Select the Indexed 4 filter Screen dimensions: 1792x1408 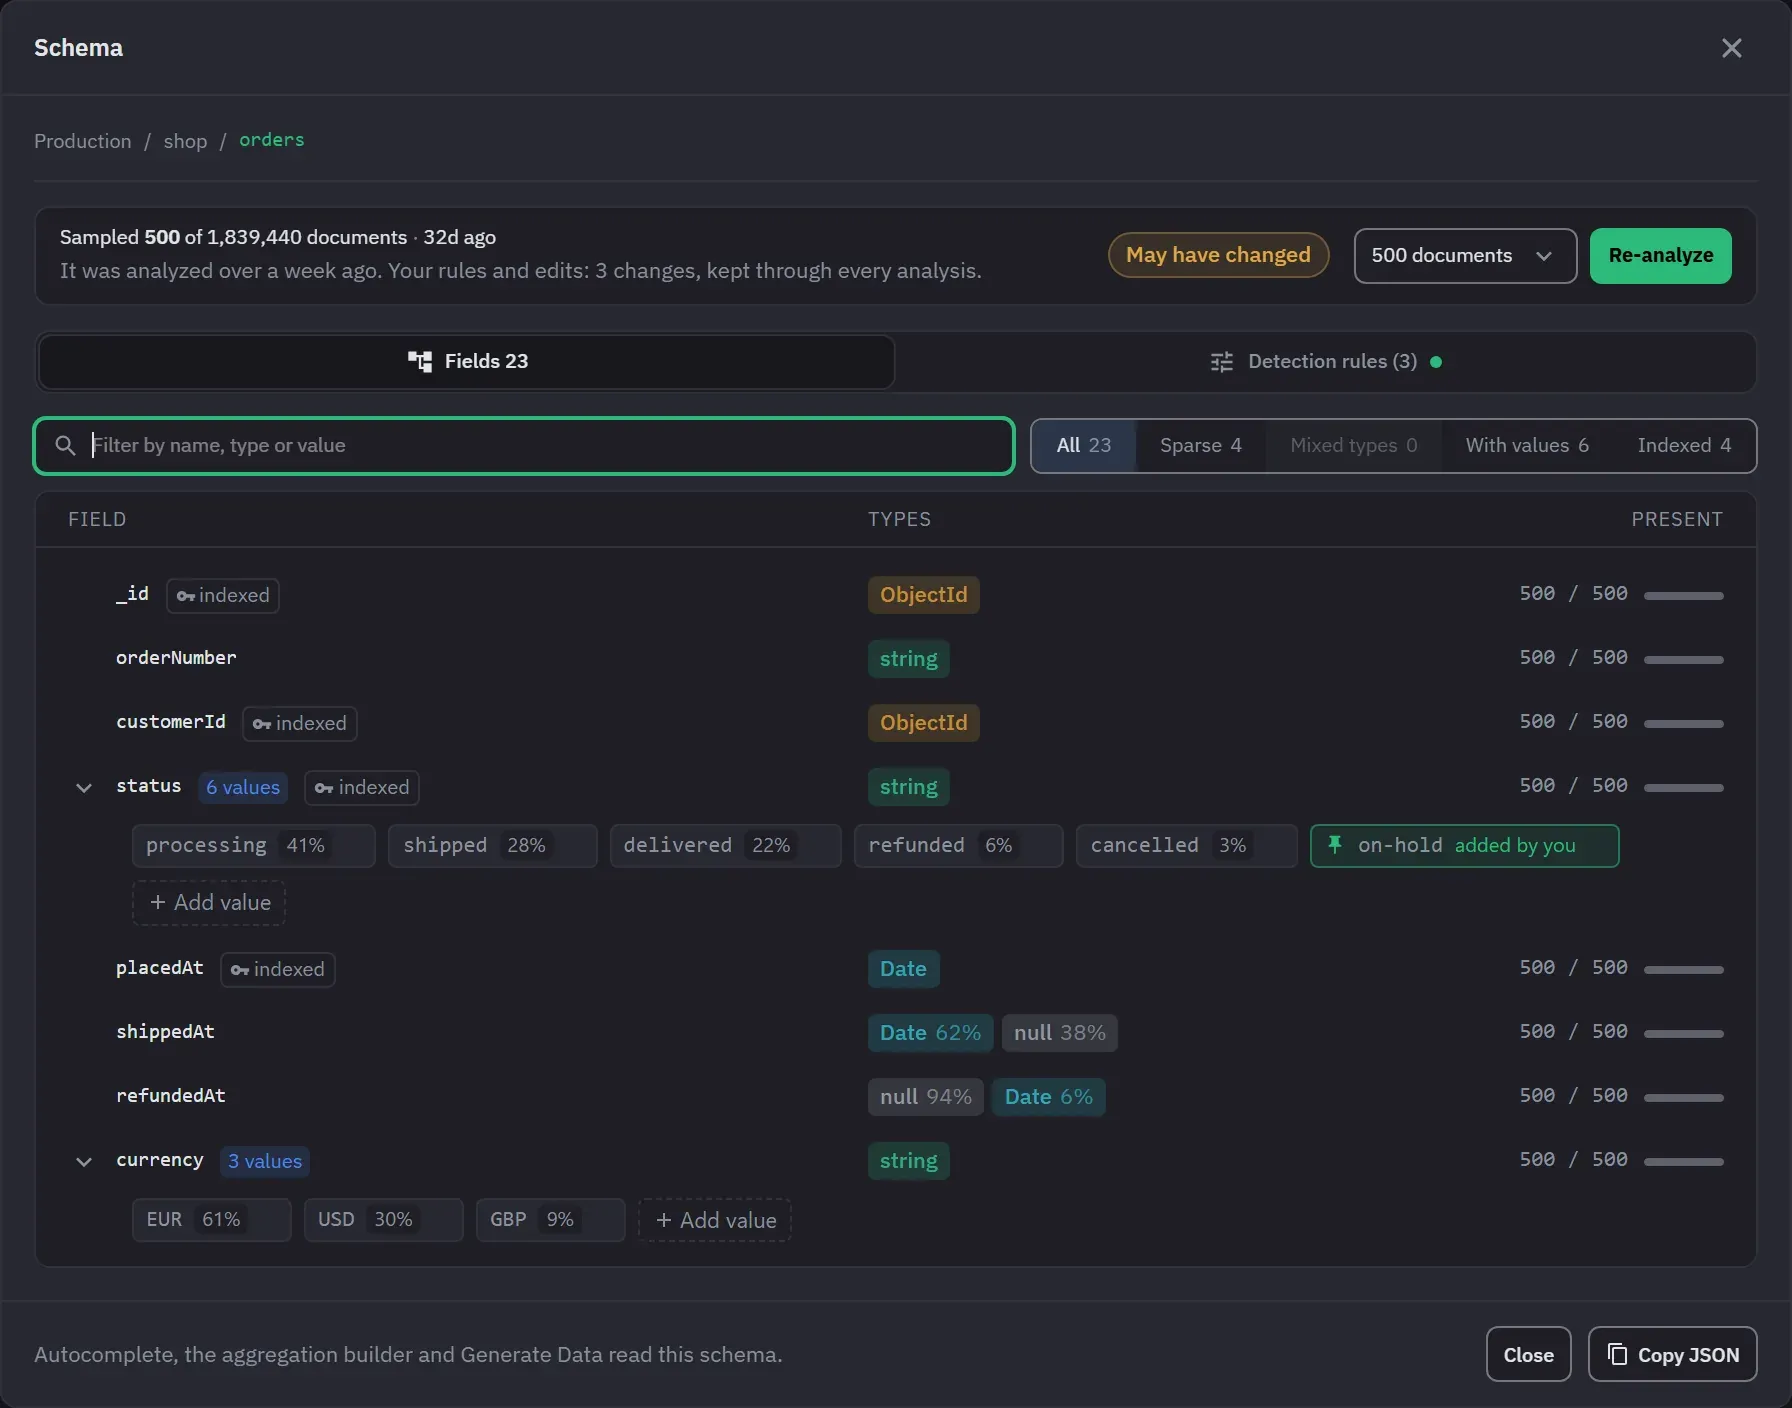pos(1684,445)
